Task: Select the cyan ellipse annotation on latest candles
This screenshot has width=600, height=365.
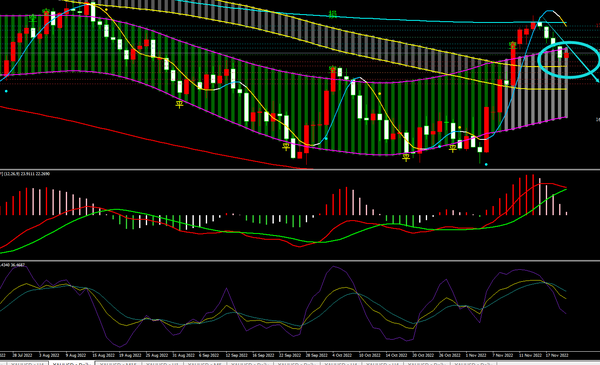Action: 569,60
